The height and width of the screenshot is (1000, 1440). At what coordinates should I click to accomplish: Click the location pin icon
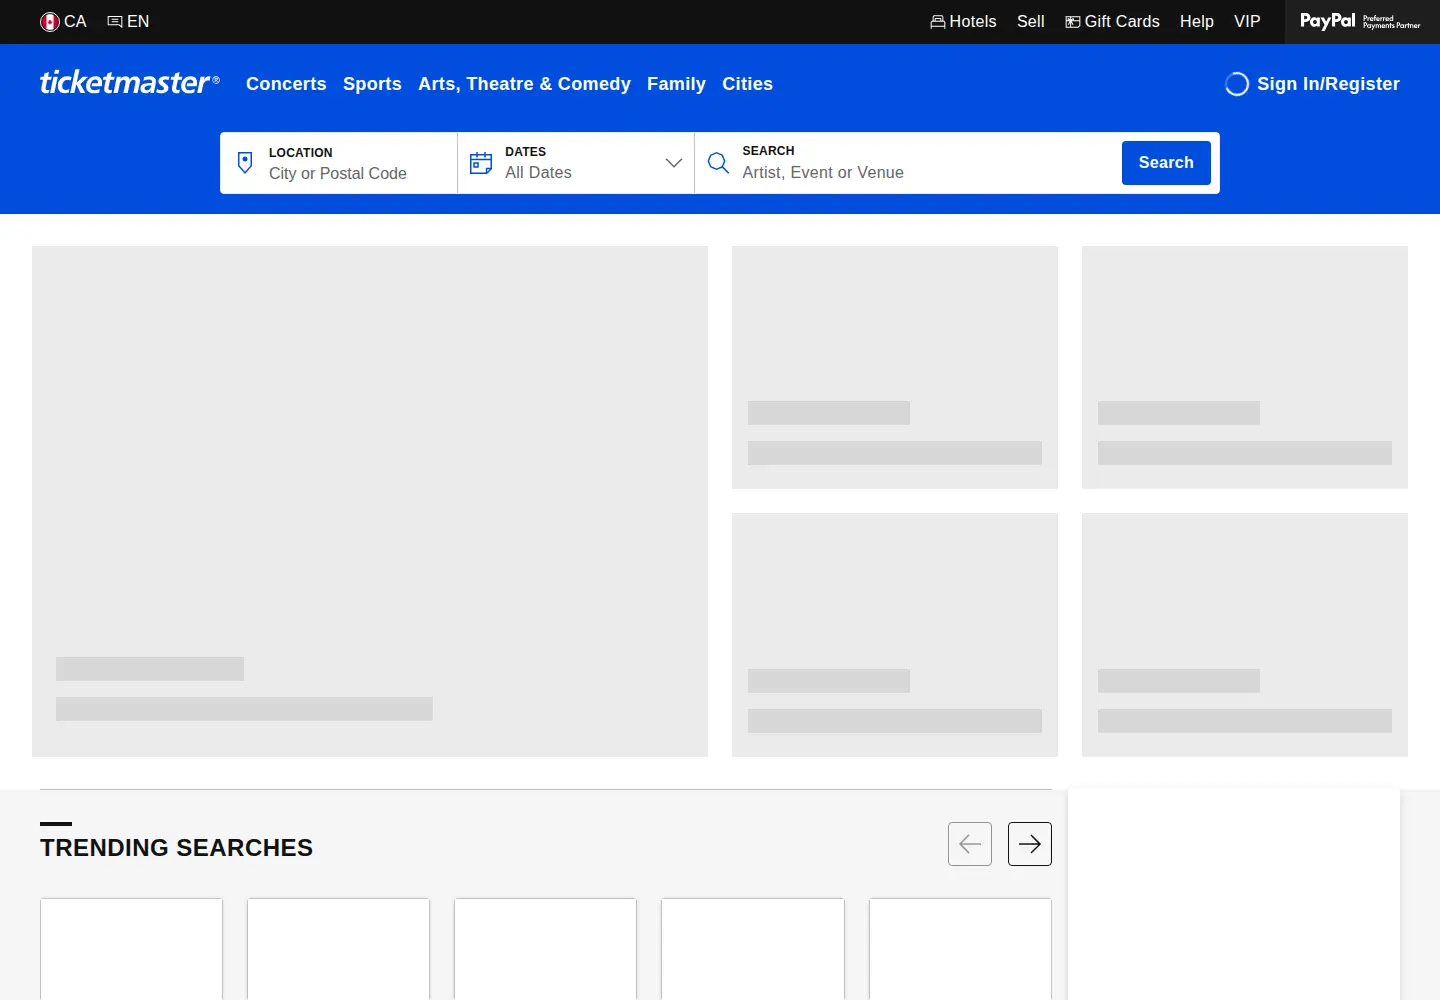(x=245, y=162)
